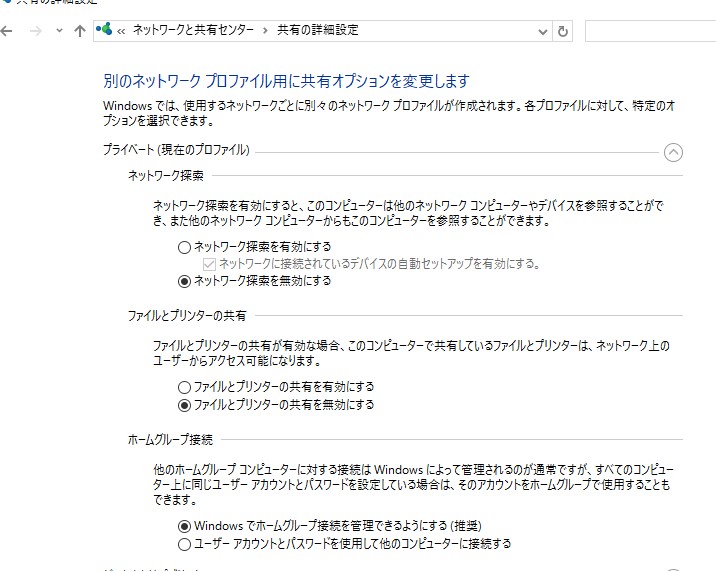Go back with the left arrow button

(x=6, y=31)
